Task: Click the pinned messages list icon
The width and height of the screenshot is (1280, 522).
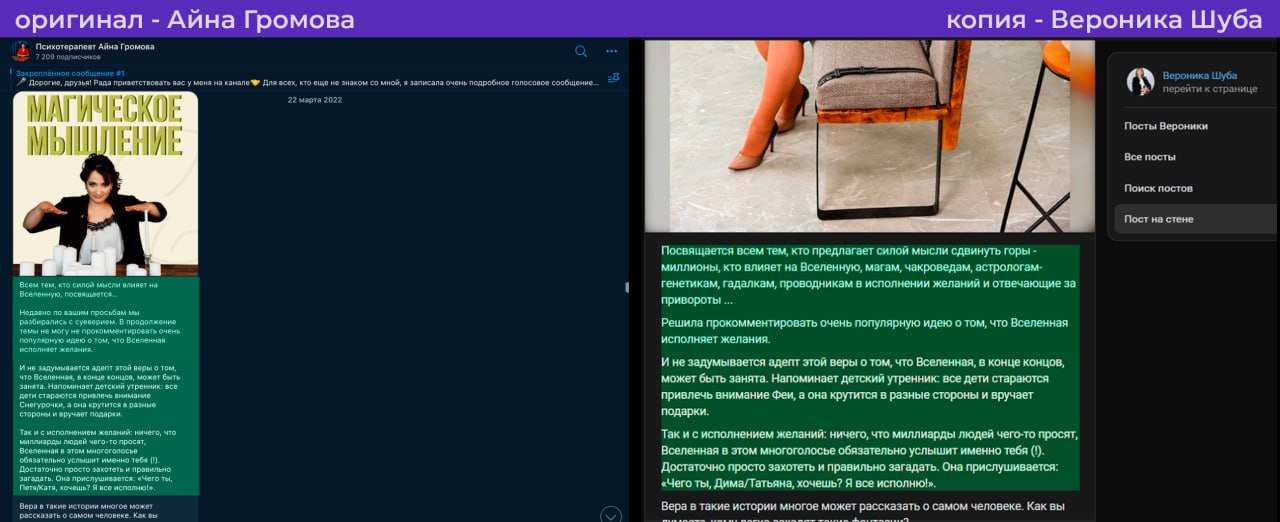Action: coord(613,77)
